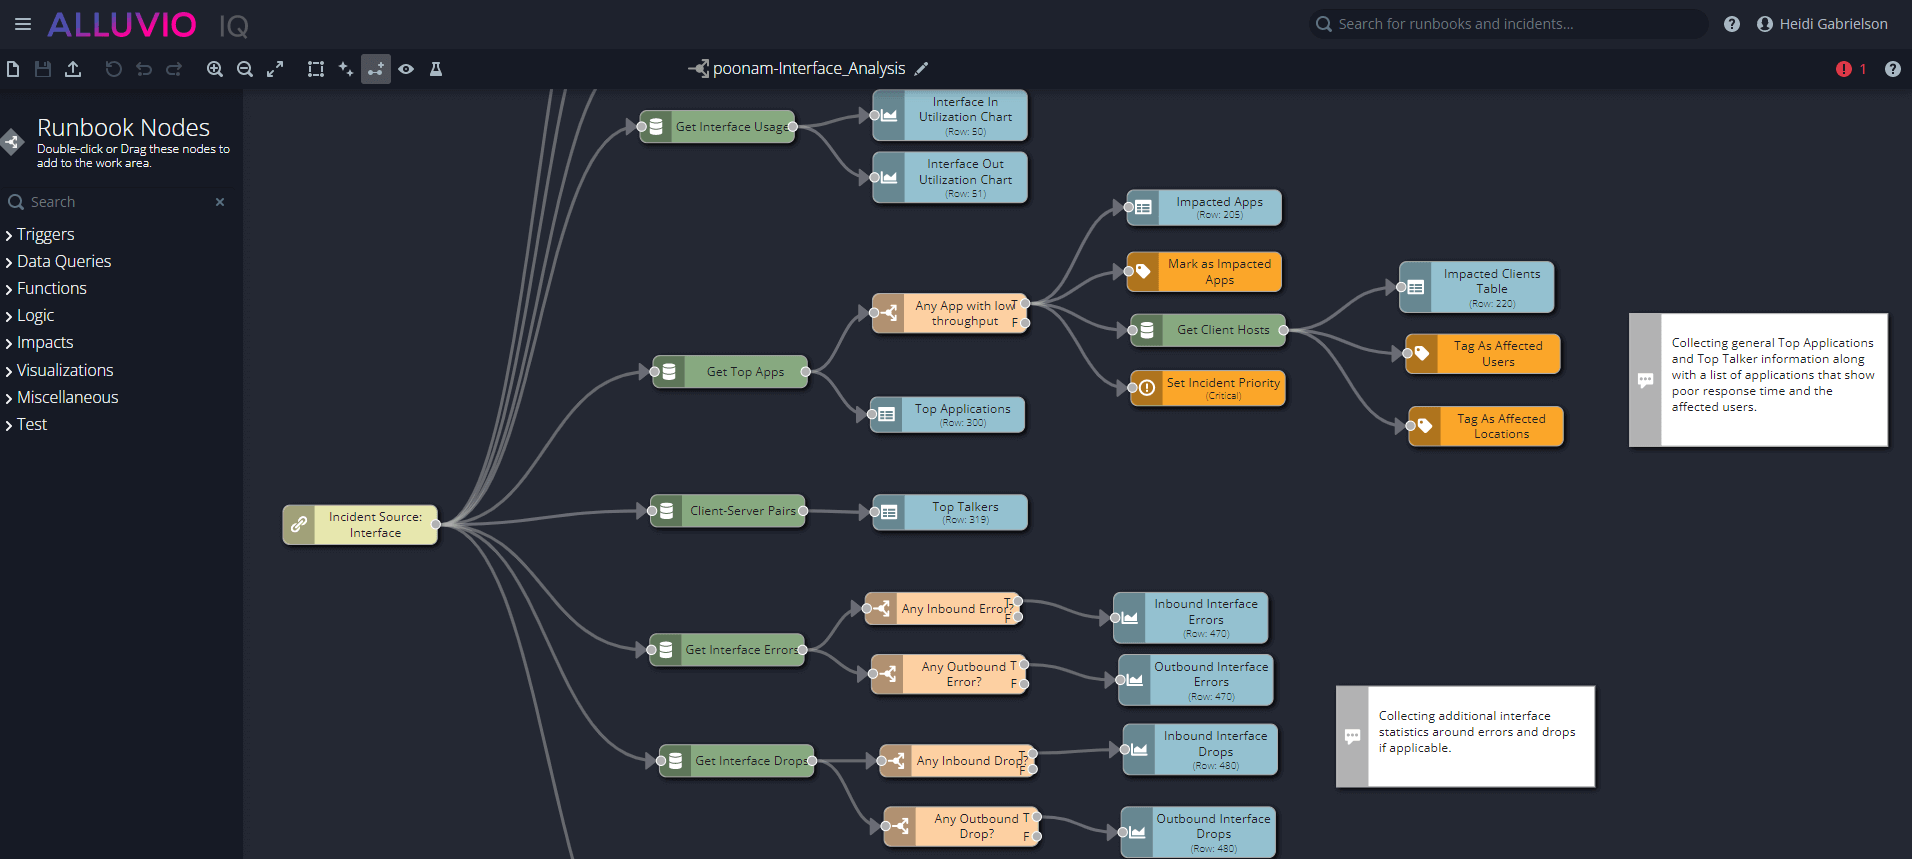Edit runbook name with pencil icon
Viewport: 1912px width, 859px height.
[x=922, y=69]
